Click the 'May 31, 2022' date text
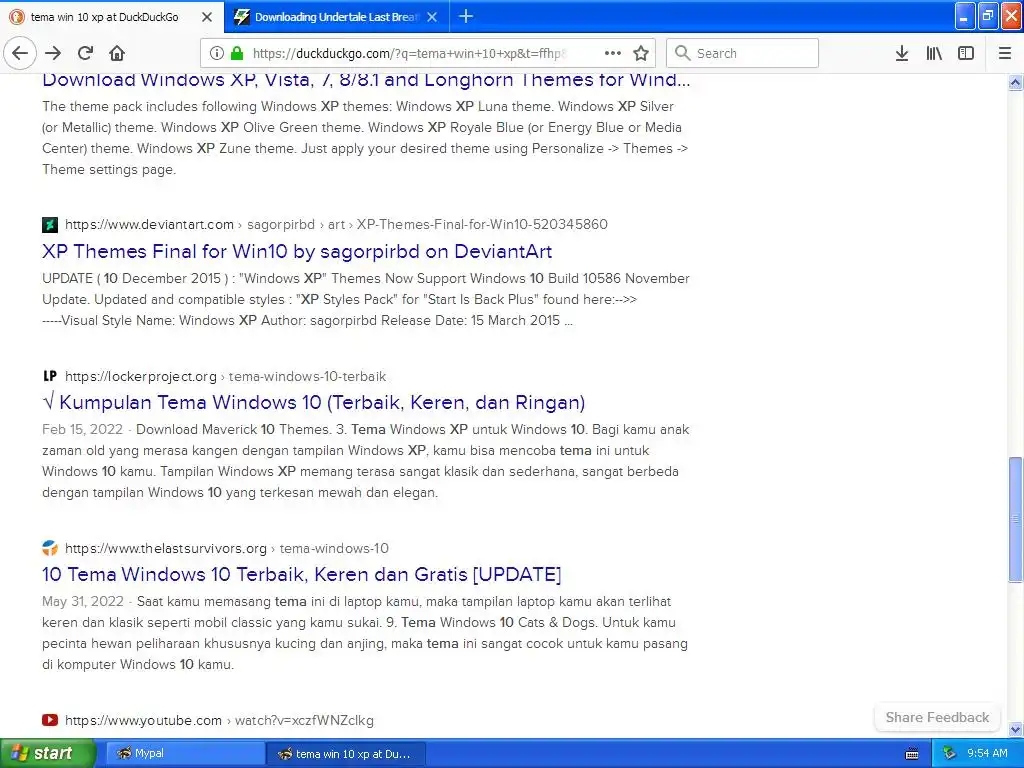This screenshot has height=768, width=1024. tap(83, 601)
